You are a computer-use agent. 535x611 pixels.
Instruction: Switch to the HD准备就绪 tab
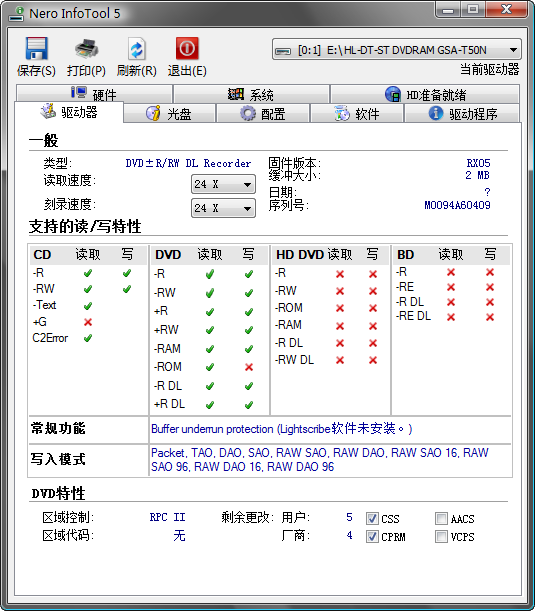tap(425, 94)
